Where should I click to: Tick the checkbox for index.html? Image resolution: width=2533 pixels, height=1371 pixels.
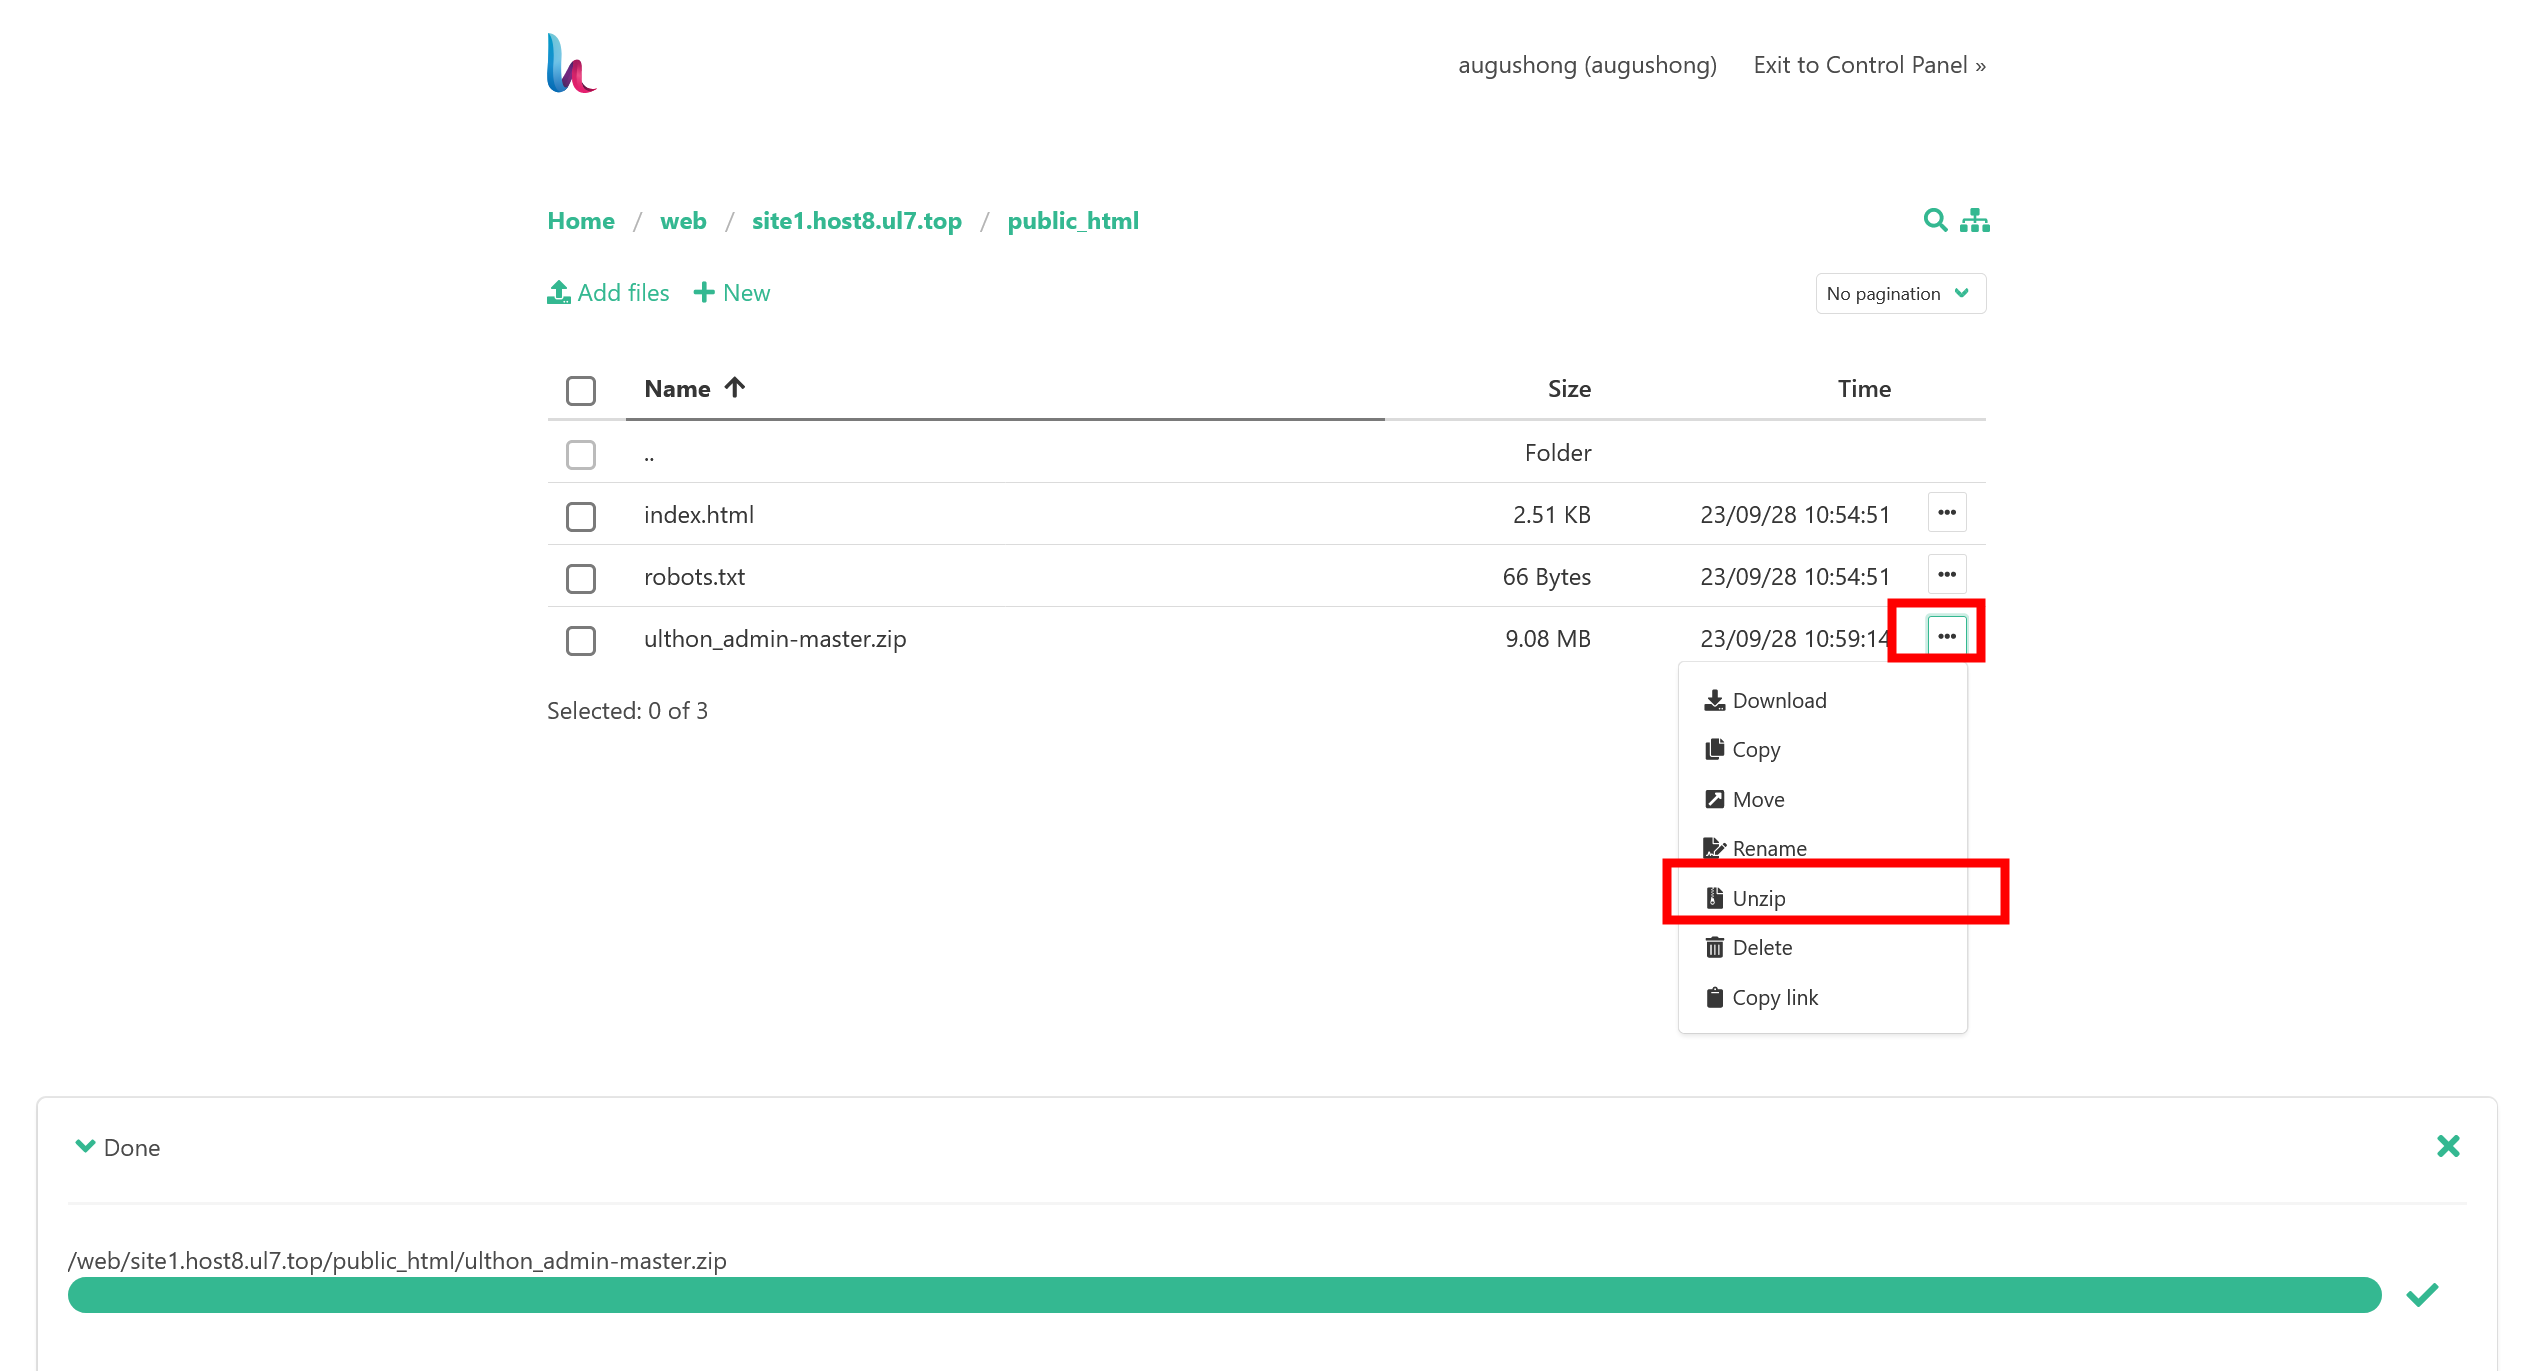pos(580,516)
